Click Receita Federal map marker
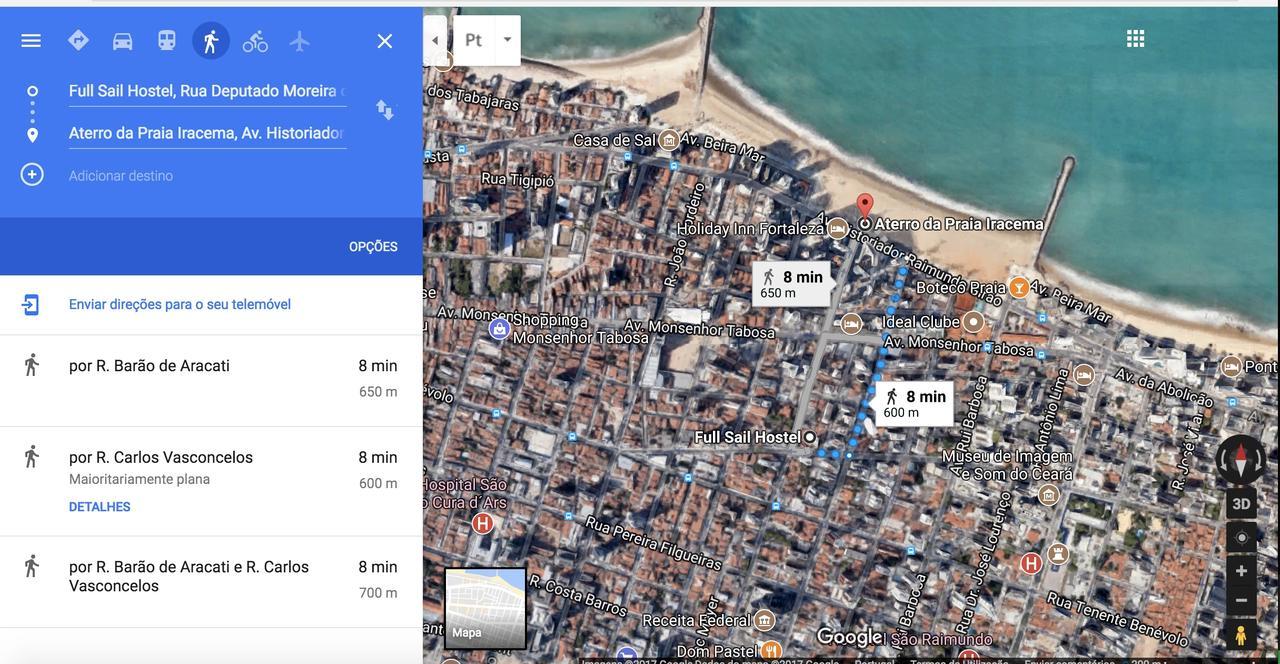This screenshot has height=664, width=1280. coord(765,620)
